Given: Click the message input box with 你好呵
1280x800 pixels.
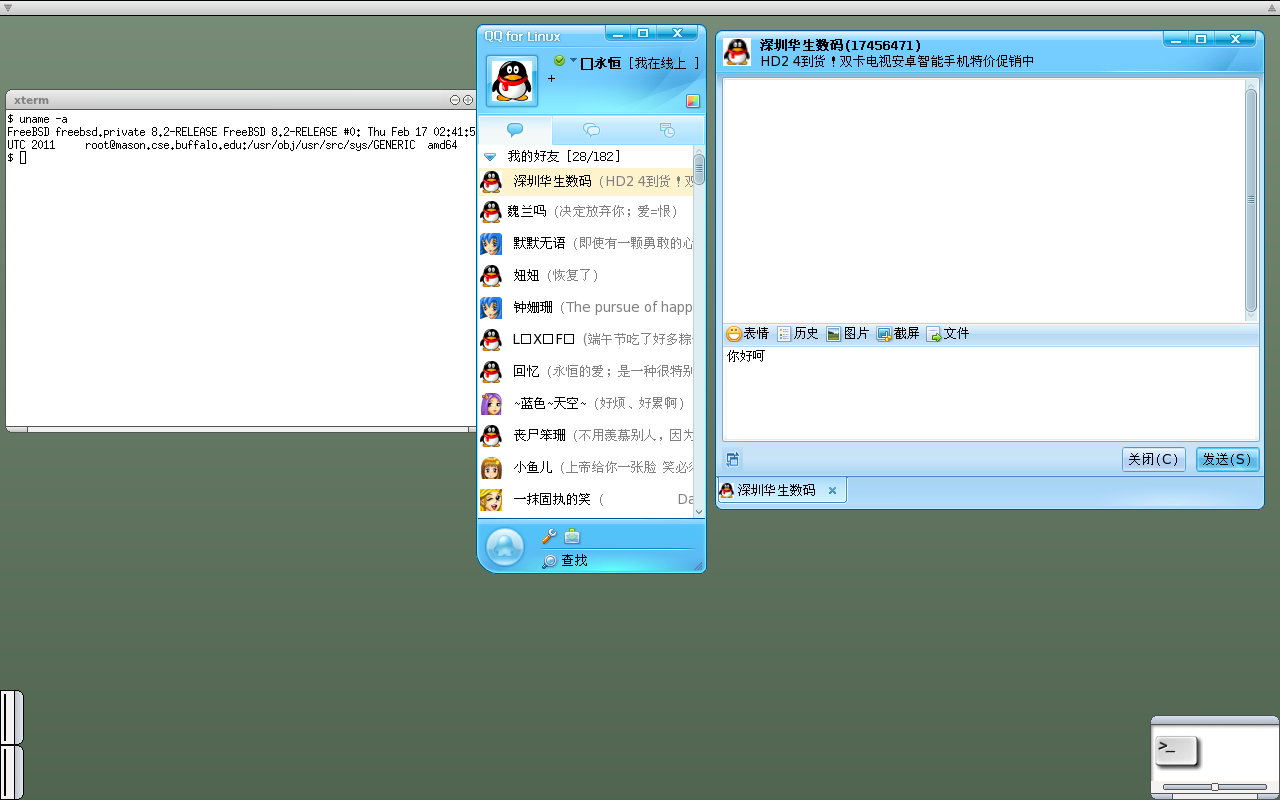Looking at the screenshot, I should (990, 393).
